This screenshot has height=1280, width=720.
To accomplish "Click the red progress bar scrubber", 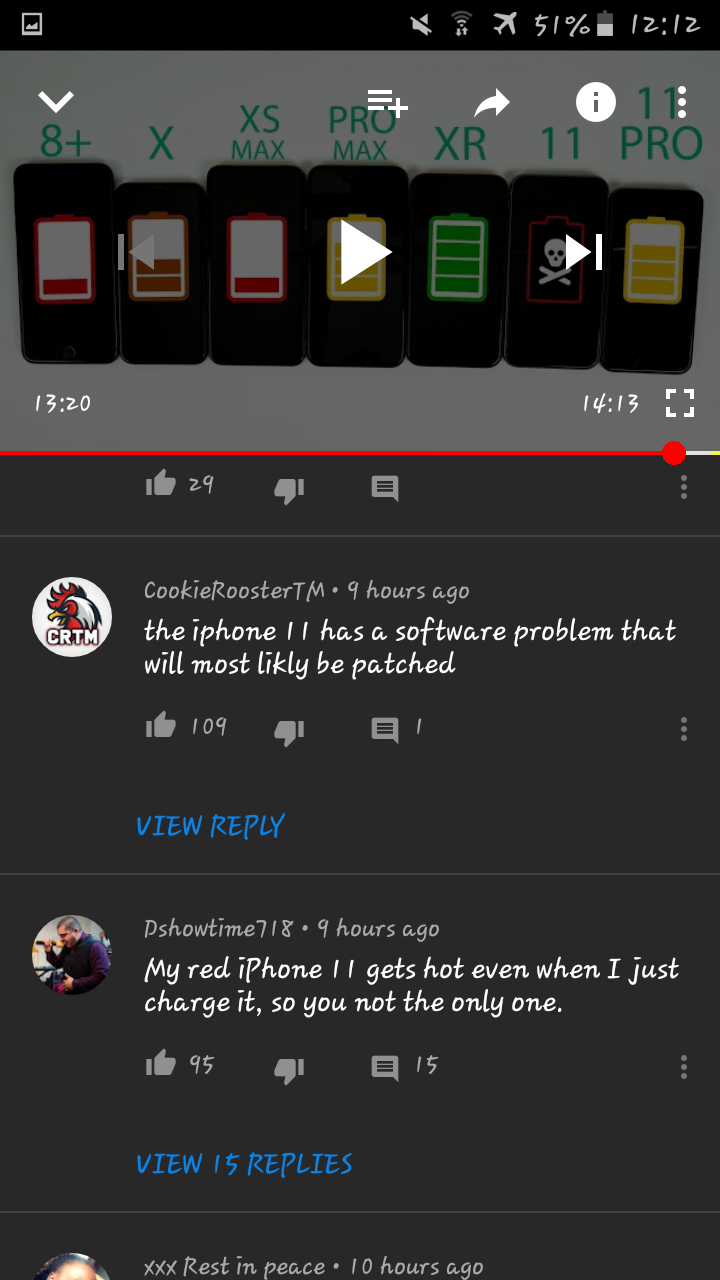I will click(674, 453).
